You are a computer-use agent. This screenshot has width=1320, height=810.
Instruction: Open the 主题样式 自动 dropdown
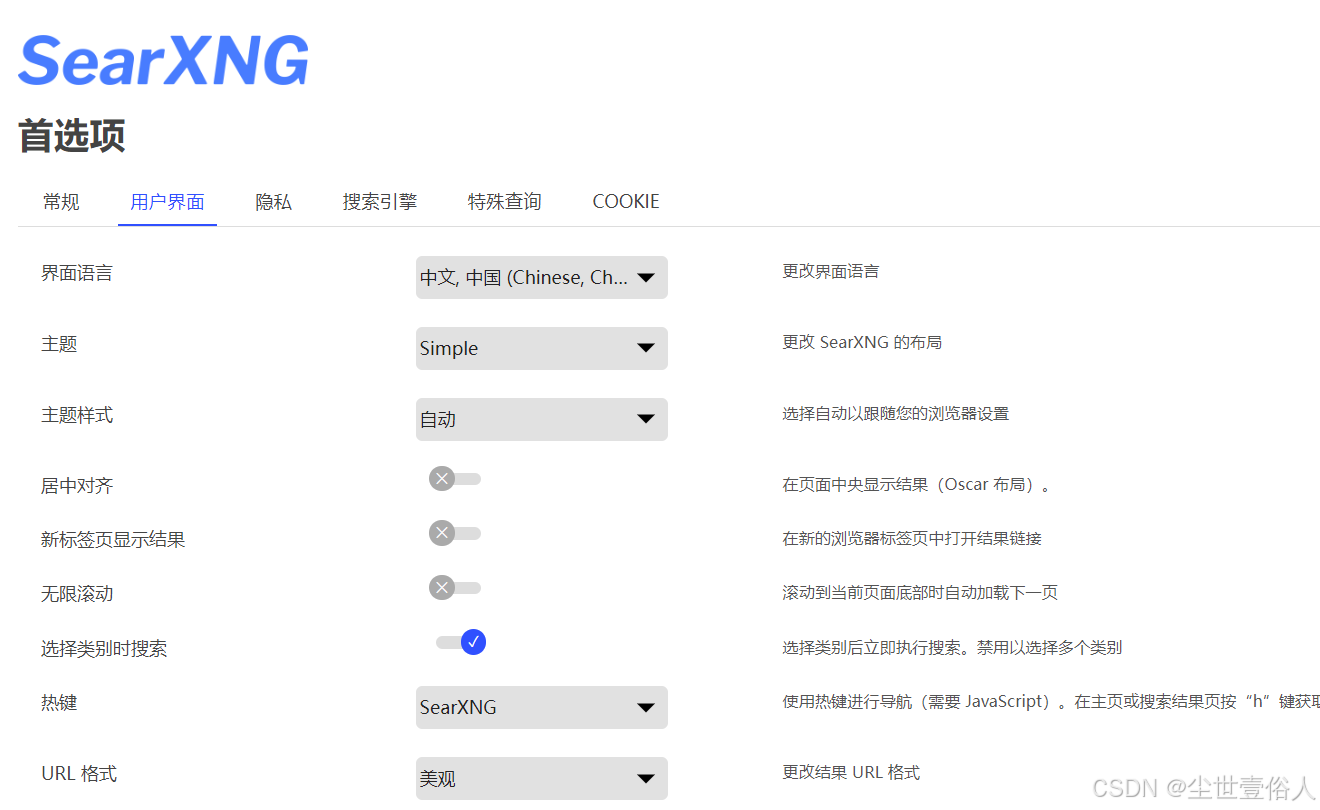pos(541,419)
